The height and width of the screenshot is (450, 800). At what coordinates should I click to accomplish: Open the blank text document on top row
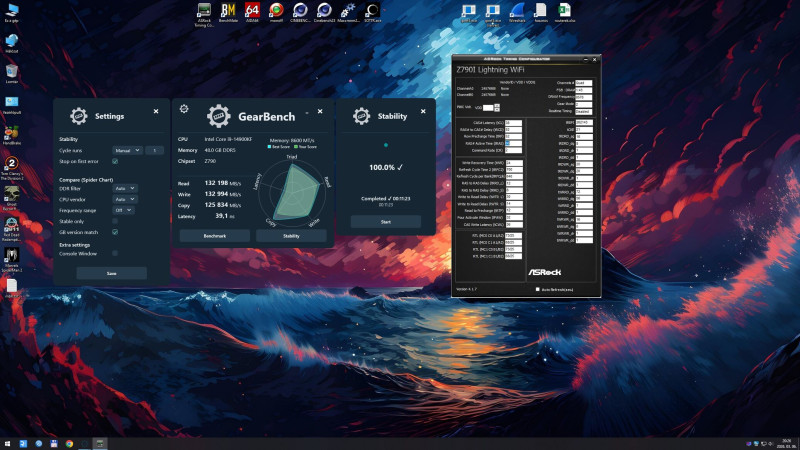tap(541, 10)
